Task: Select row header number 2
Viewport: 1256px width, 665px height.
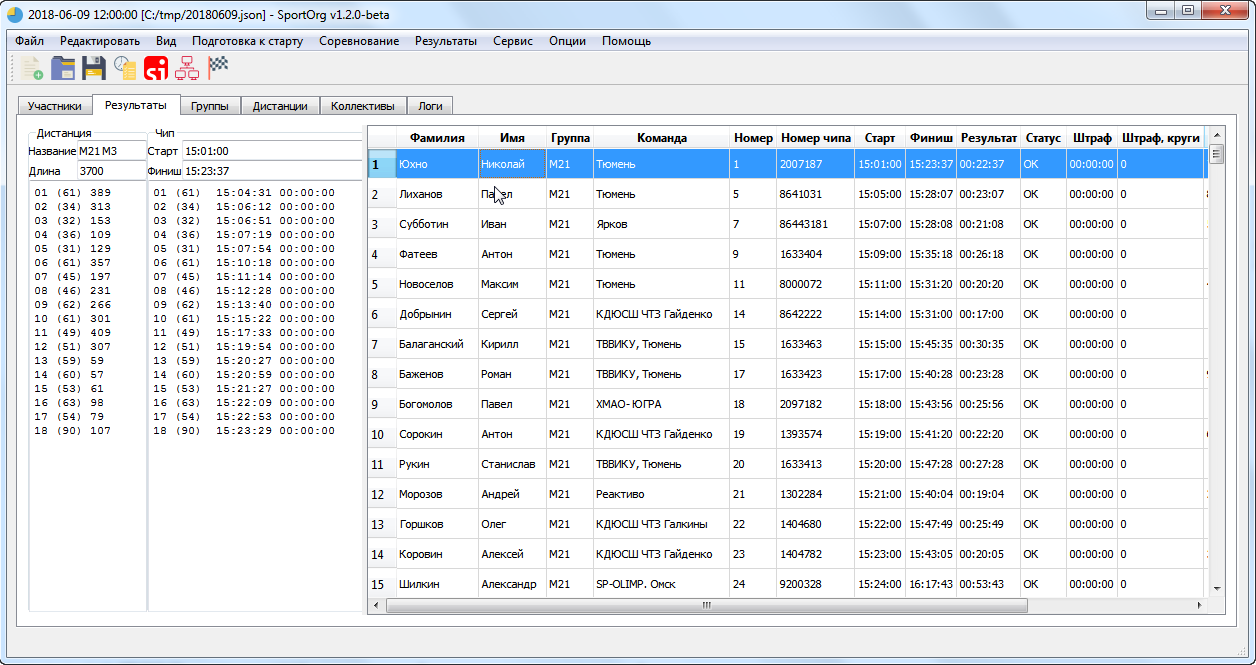Action: pyautogui.click(x=382, y=194)
